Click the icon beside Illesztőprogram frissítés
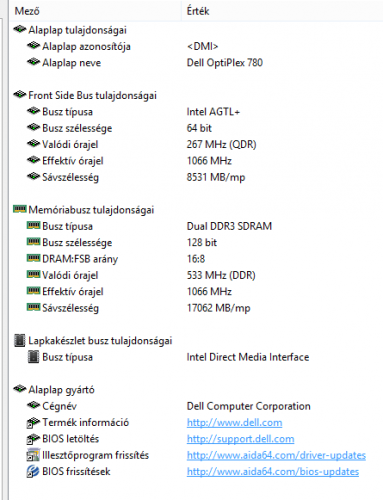 [x=33, y=455]
